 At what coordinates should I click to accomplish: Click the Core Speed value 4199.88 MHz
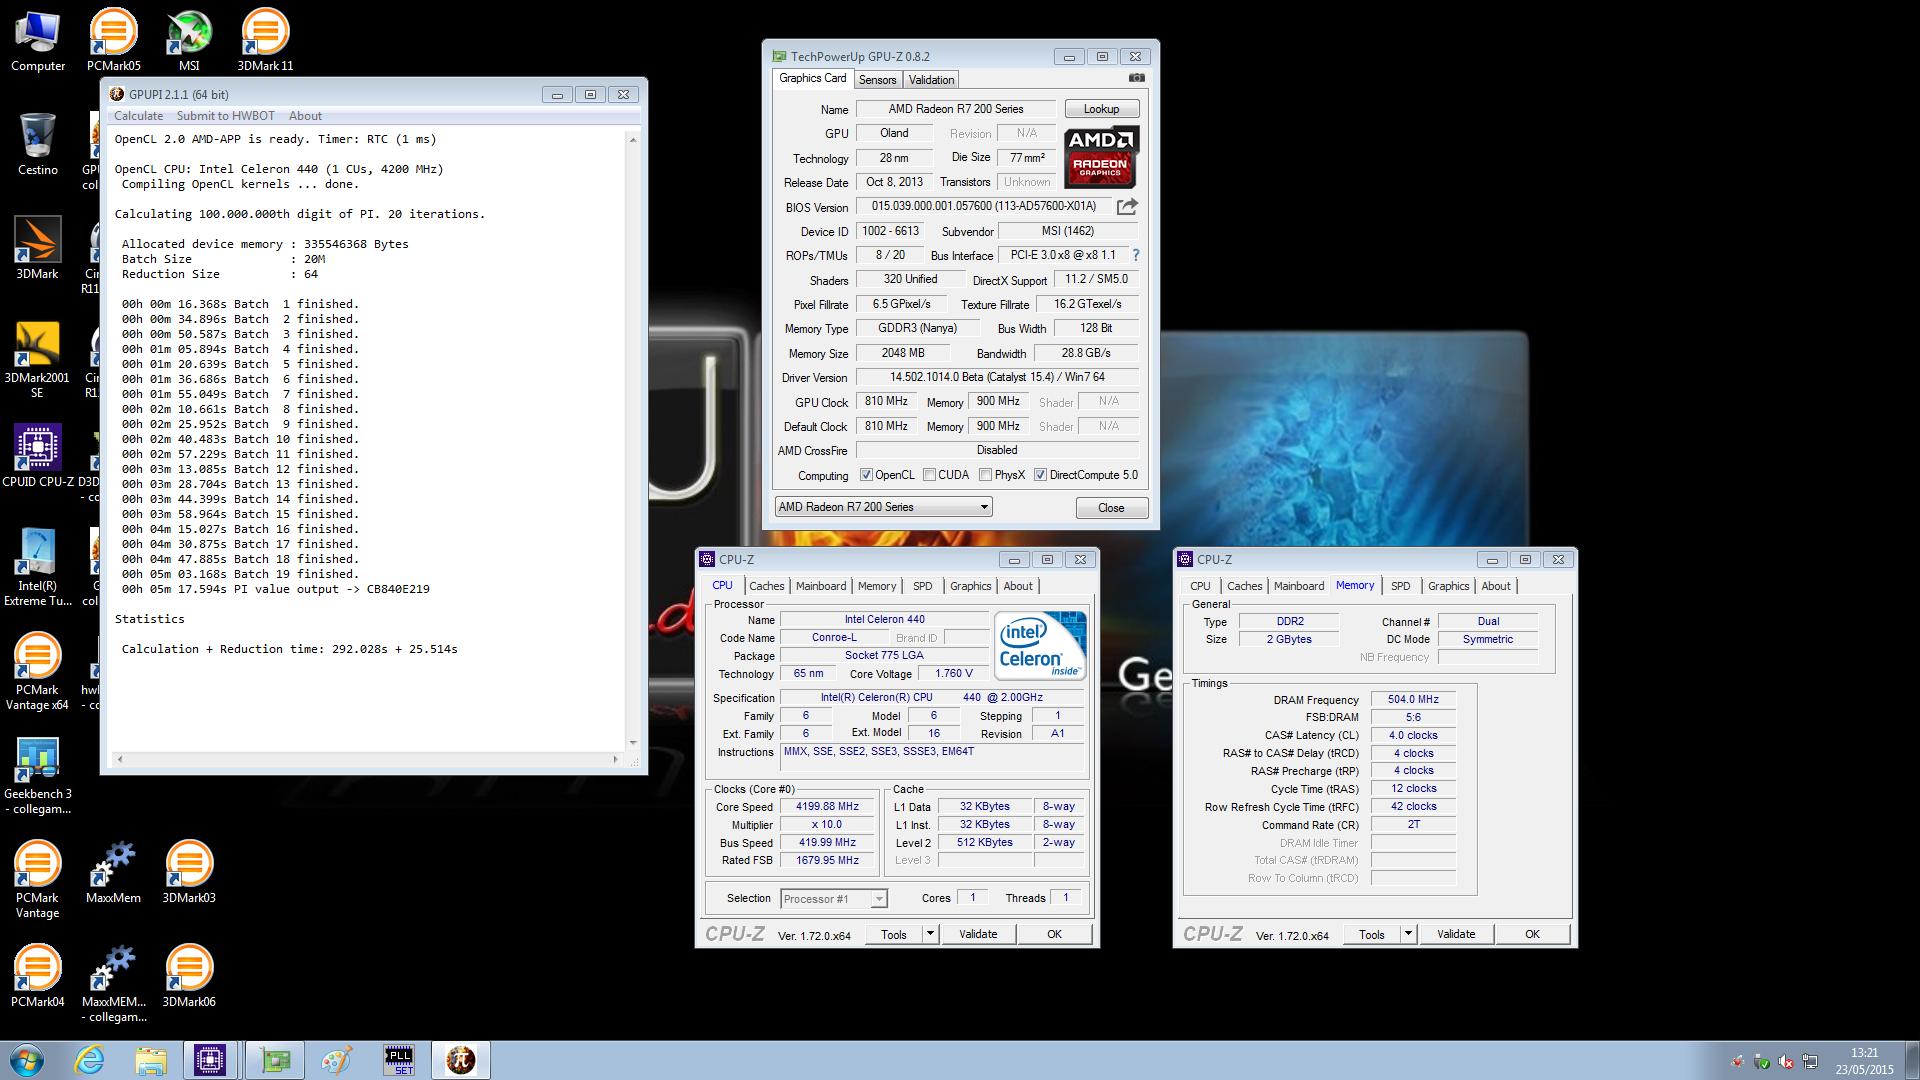click(827, 807)
